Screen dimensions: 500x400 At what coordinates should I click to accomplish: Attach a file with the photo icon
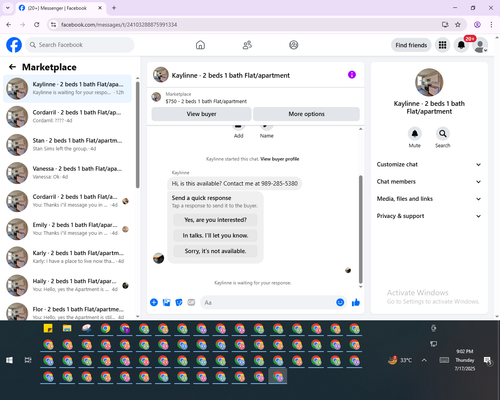[x=166, y=302]
